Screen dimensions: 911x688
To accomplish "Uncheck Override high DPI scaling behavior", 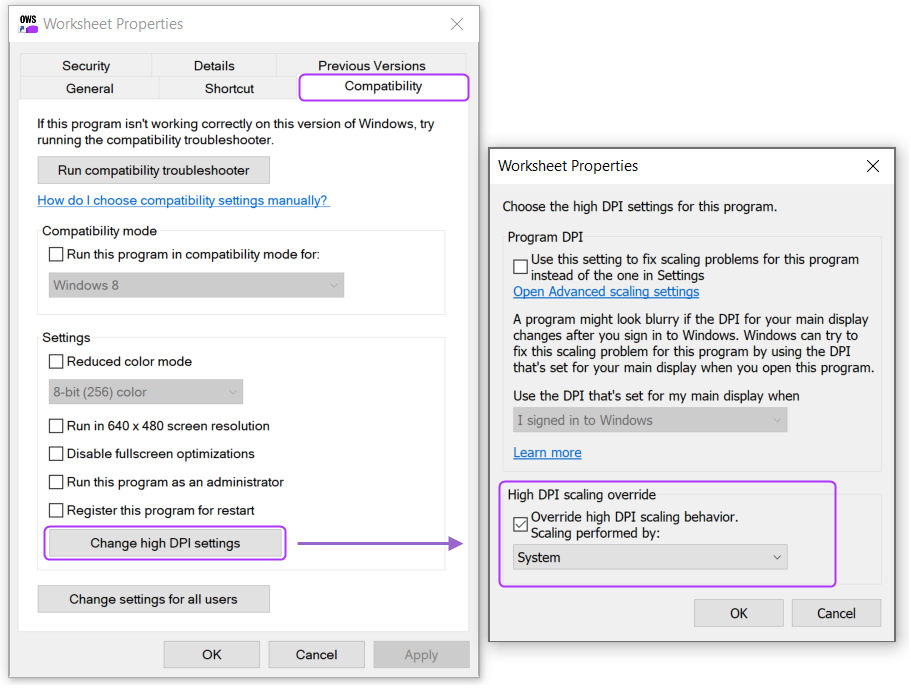I will point(521,523).
